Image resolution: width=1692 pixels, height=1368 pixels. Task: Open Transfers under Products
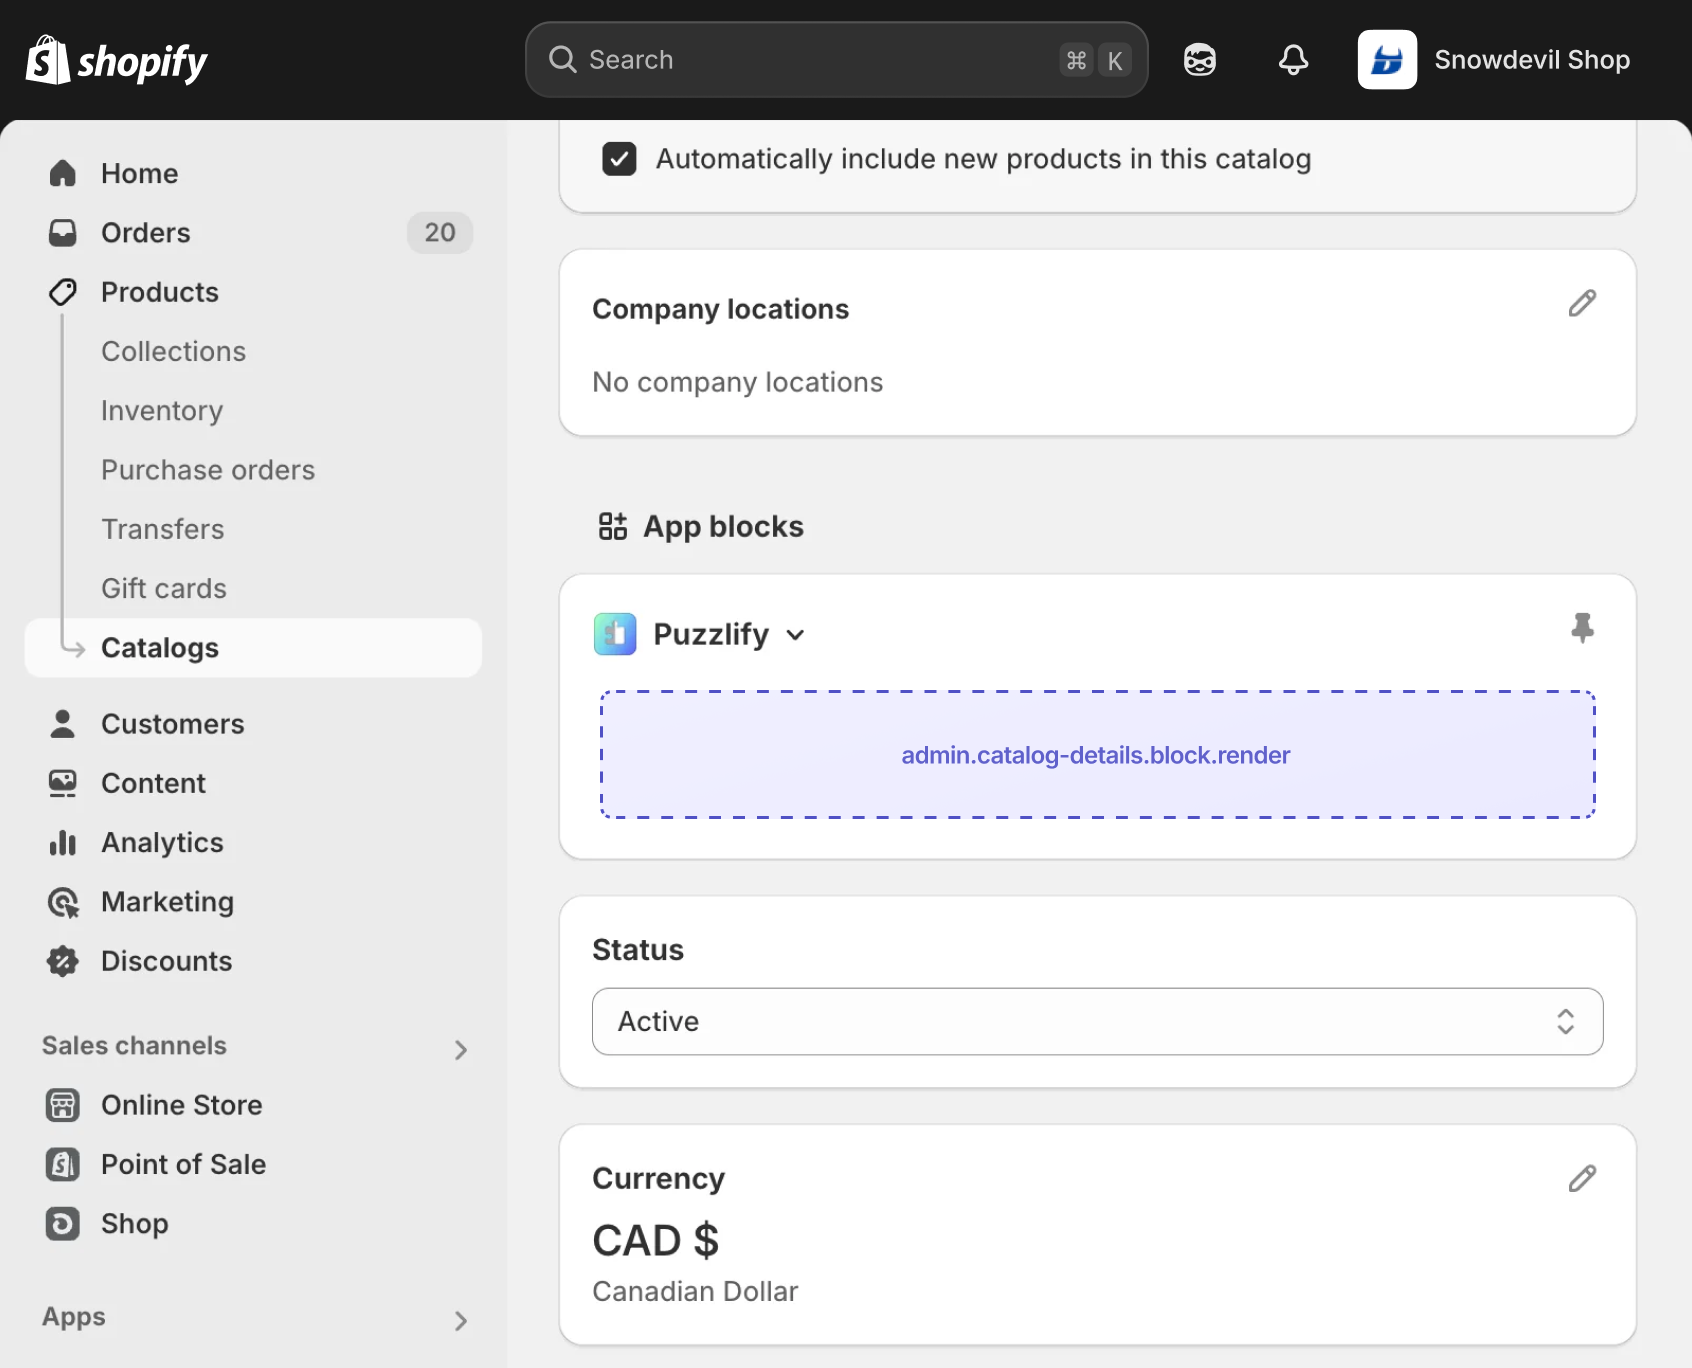coord(163,529)
